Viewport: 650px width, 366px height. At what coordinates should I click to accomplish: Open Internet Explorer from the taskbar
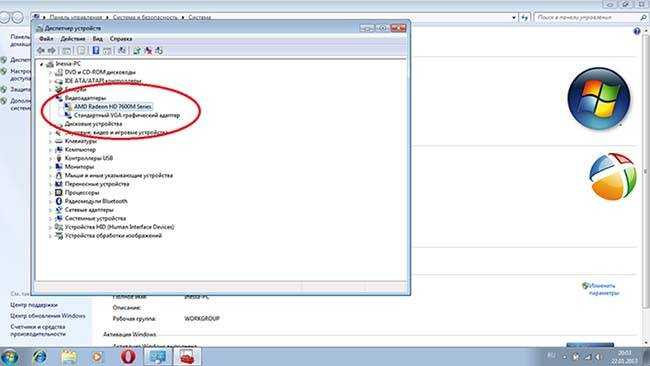pyautogui.click(x=40, y=356)
